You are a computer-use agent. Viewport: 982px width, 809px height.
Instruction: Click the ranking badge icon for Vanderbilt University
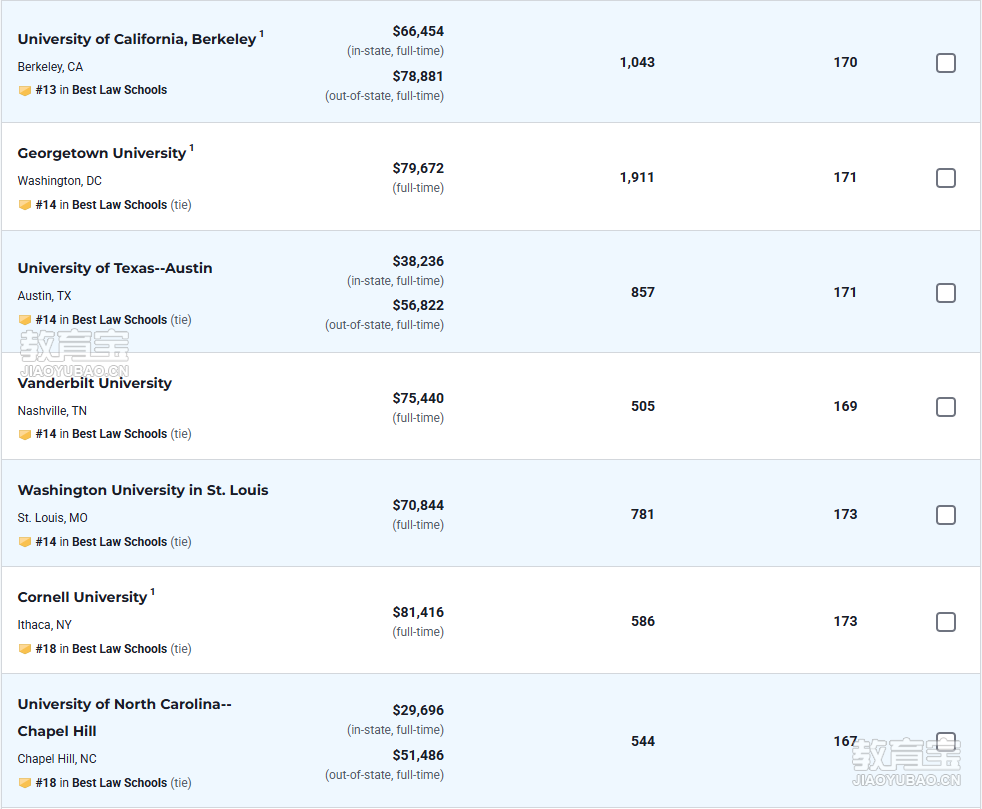point(25,434)
